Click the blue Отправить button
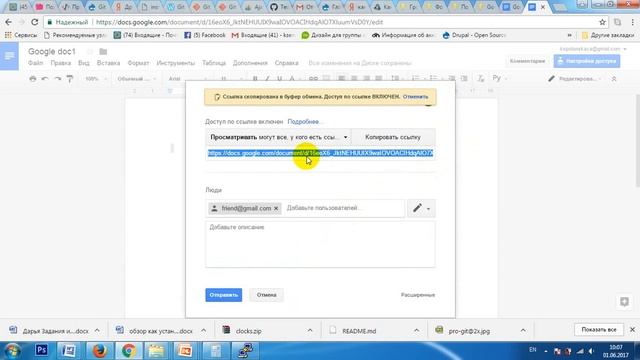 [224, 295]
